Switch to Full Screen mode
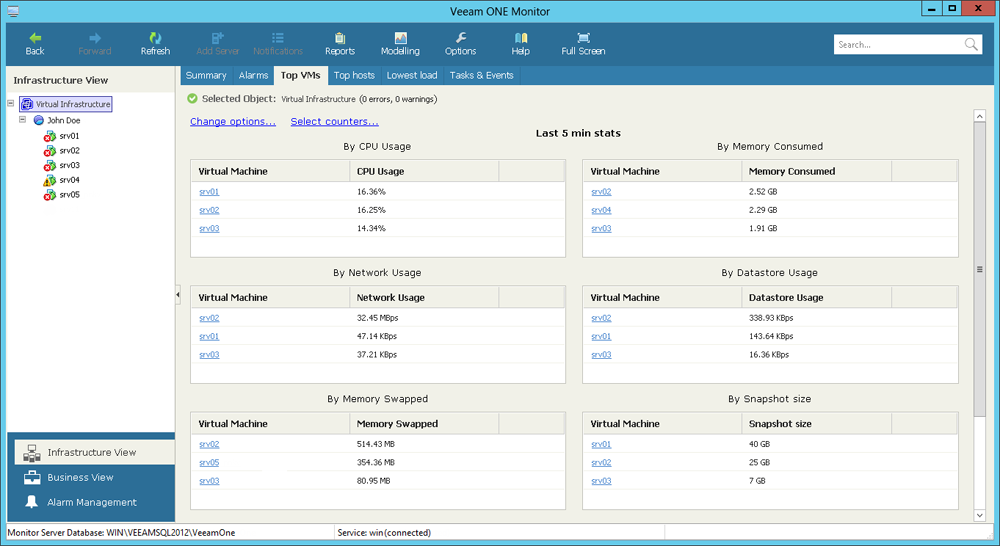The width and height of the screenshot is (1000, 546). [583, 44]
